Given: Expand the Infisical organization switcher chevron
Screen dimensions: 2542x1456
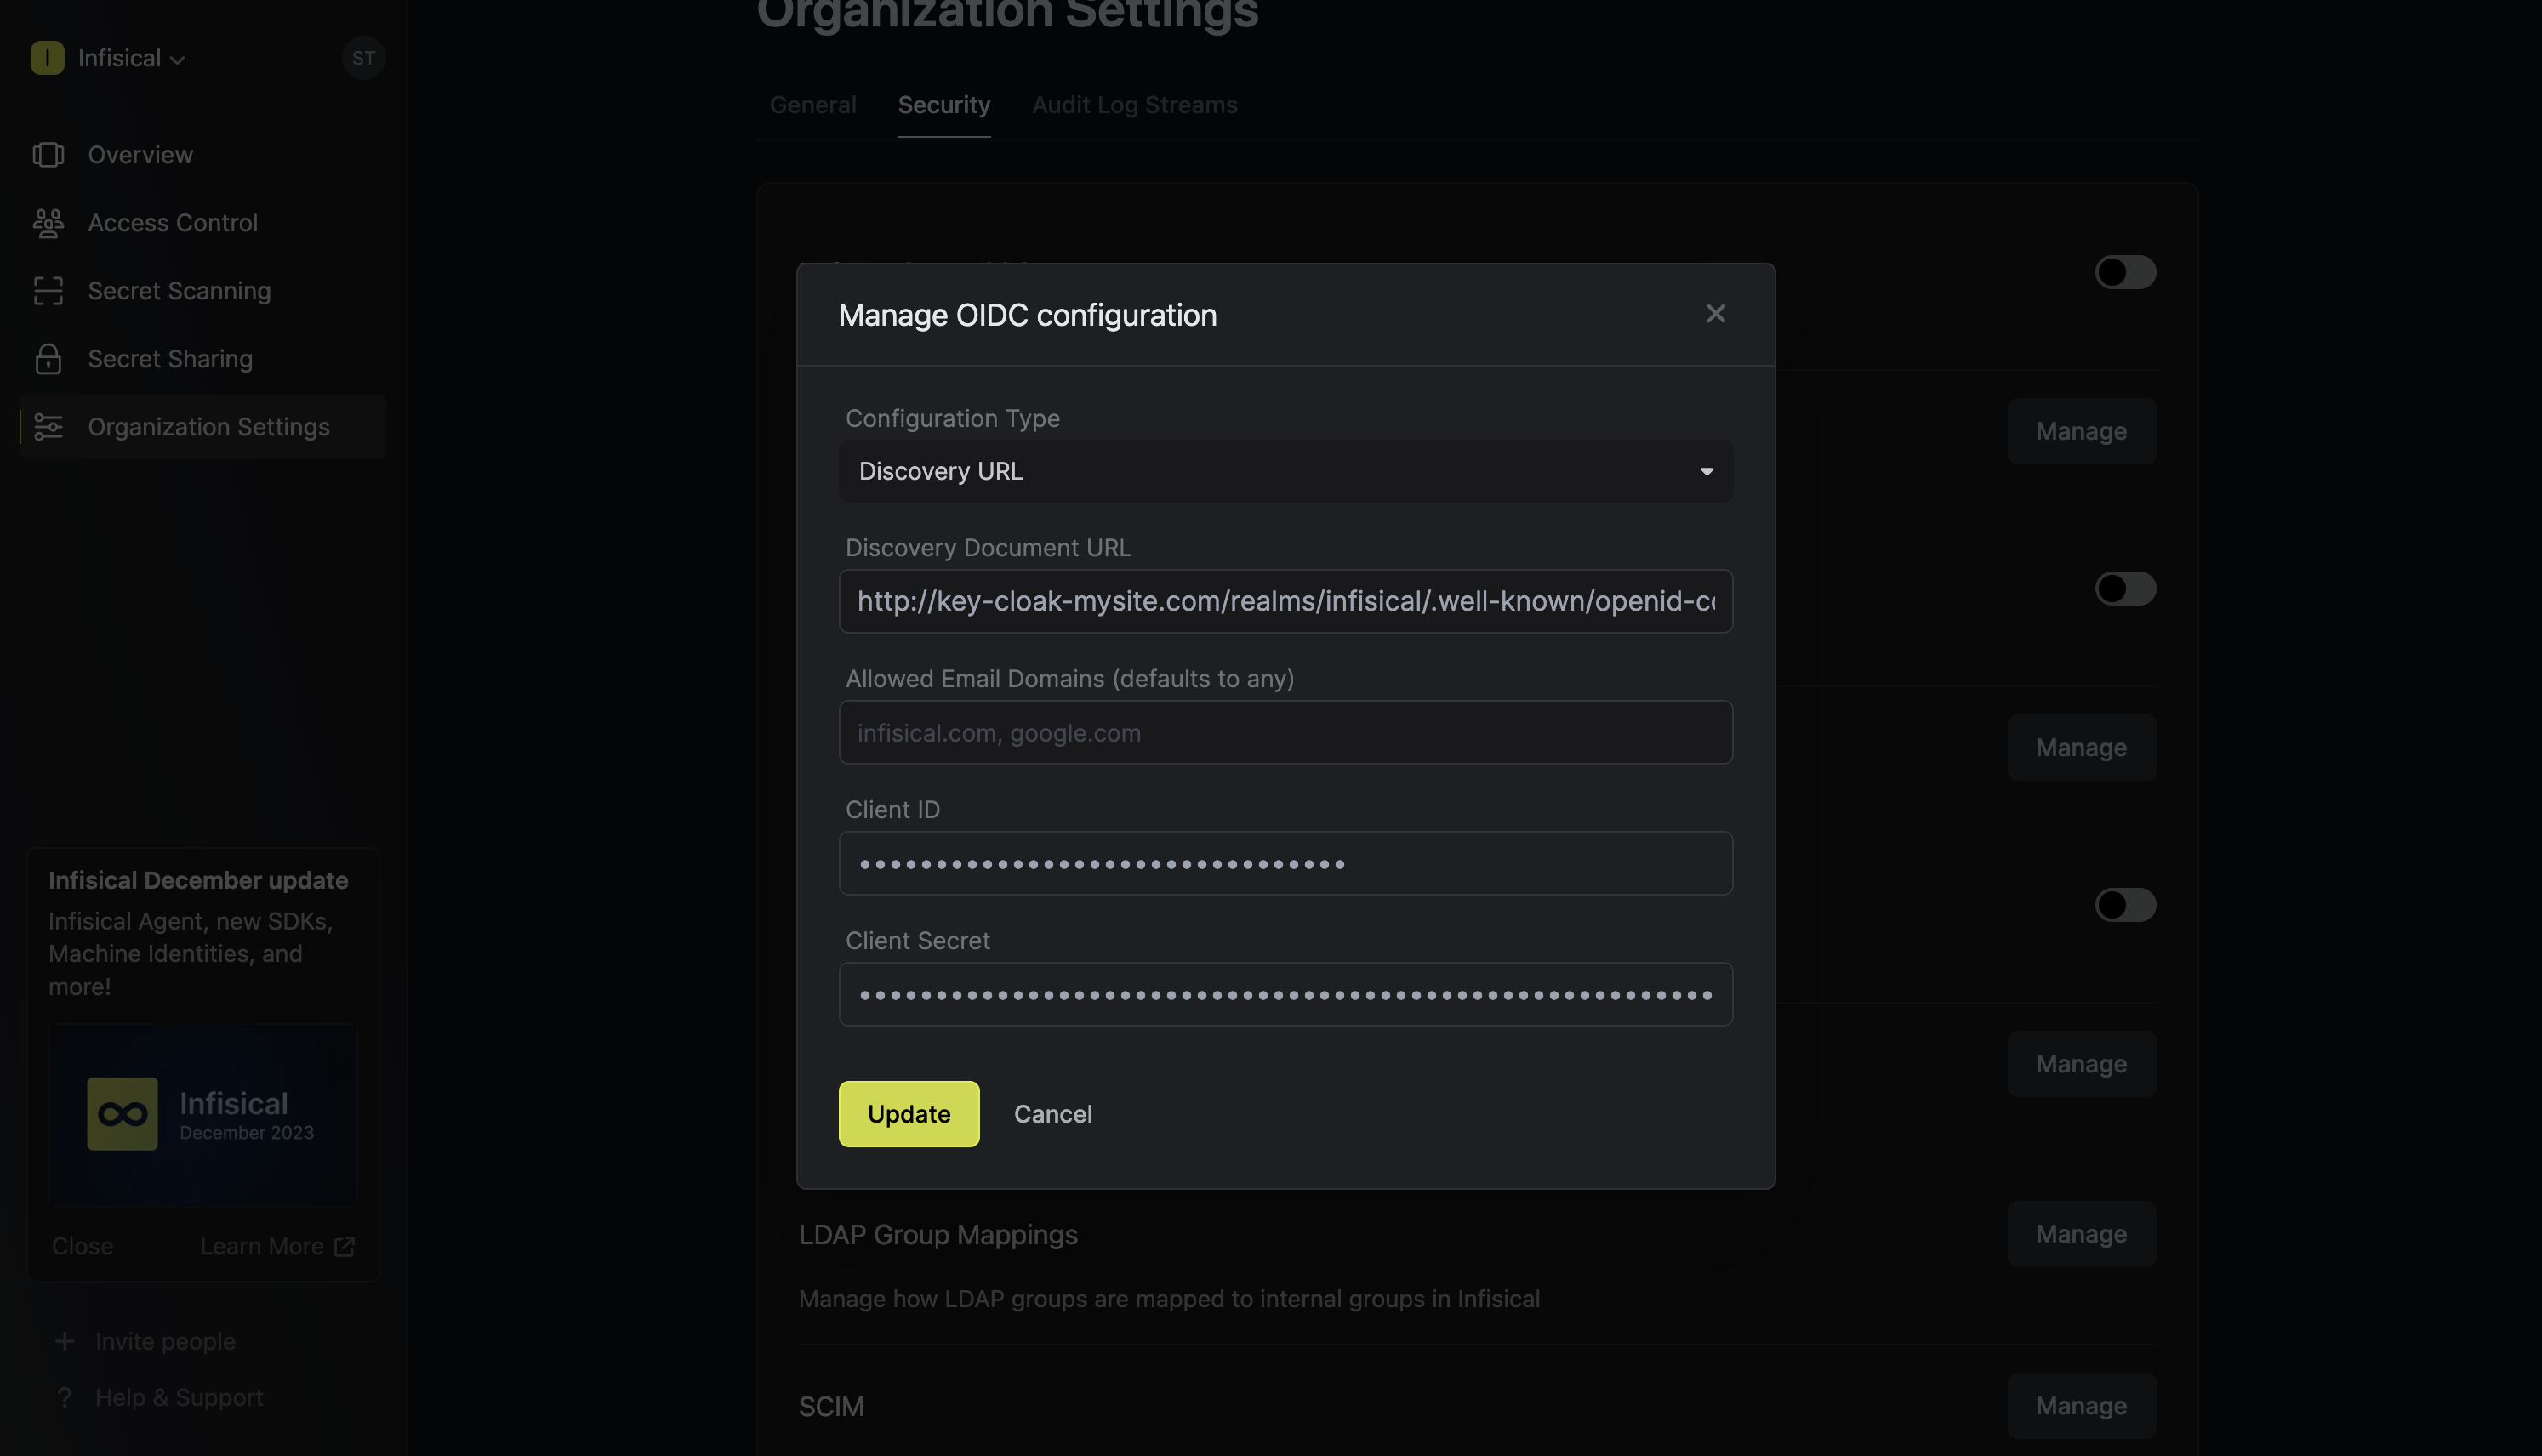Looking at the screenshot, I should (177, 60).
